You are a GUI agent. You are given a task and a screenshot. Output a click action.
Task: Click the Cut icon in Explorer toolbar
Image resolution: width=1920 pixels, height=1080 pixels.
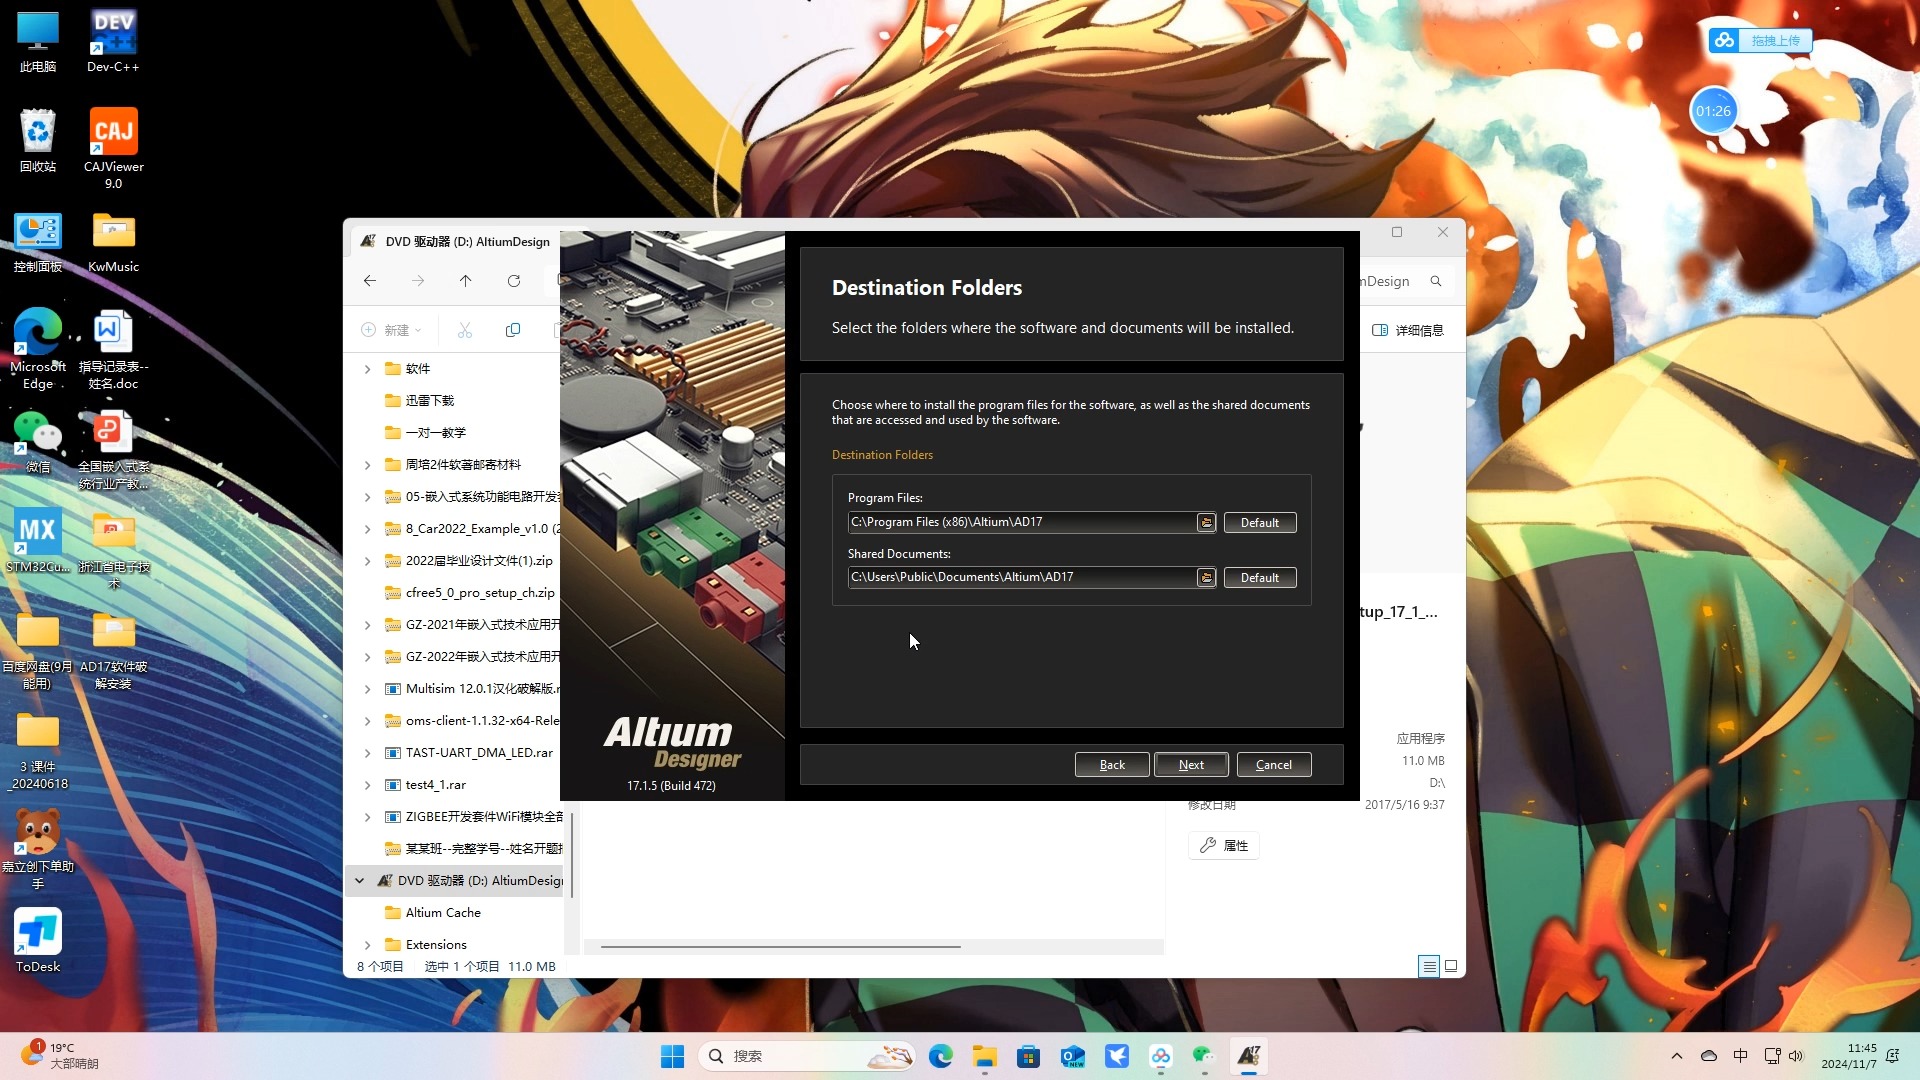tap(465, 330)
